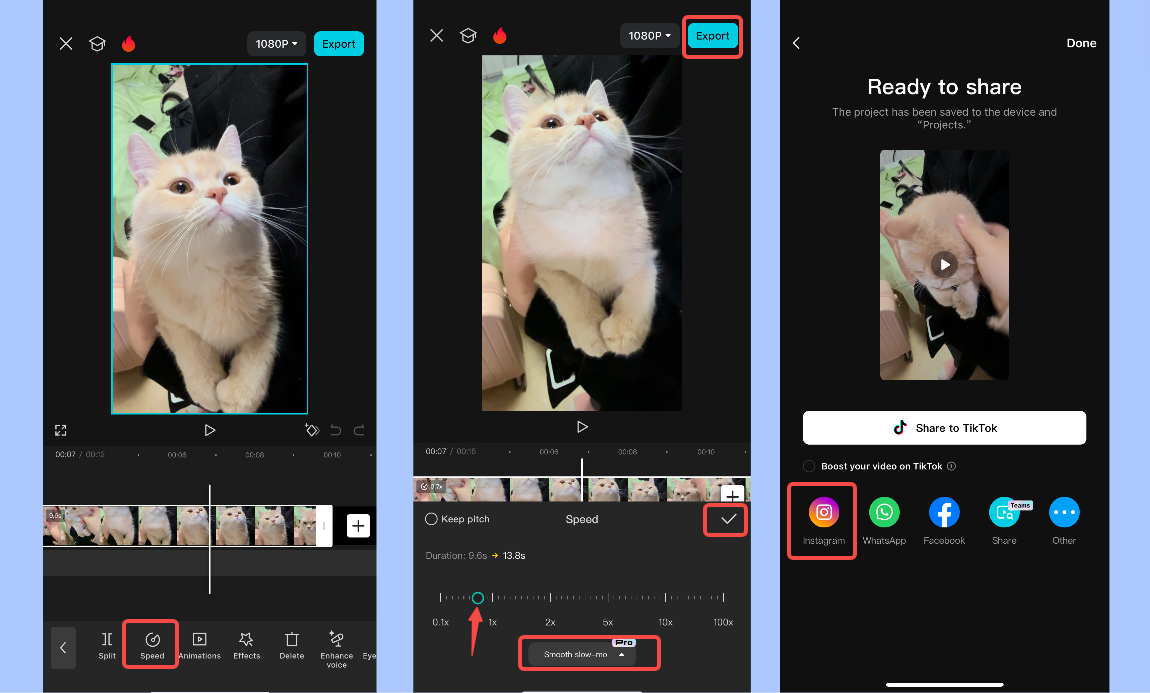Add a clip with the plus button in middle timeline
The image size is (1150, 693).
[733, 495]
